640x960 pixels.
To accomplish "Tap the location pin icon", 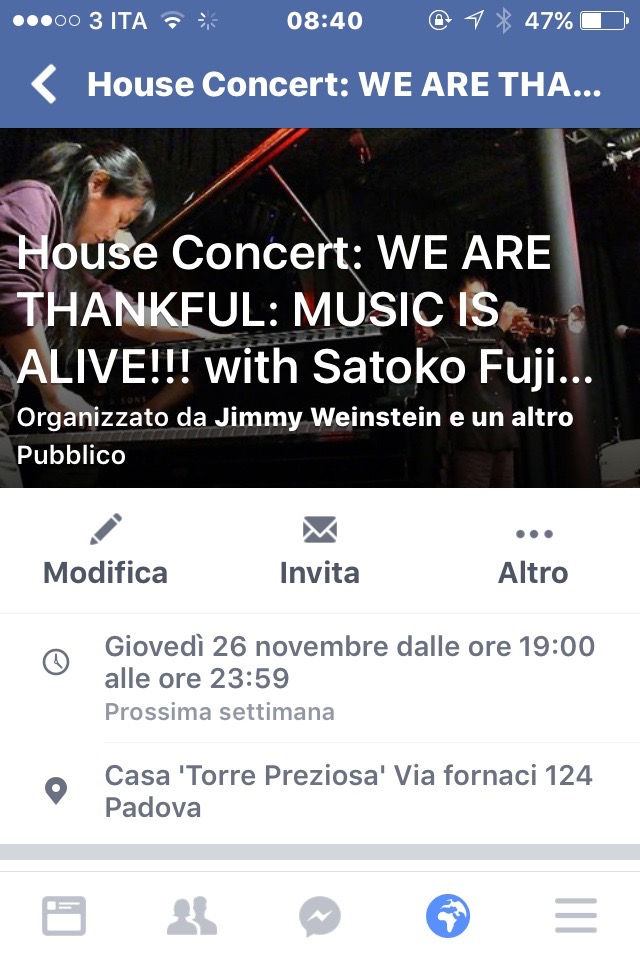I will [x=56, y=791].
